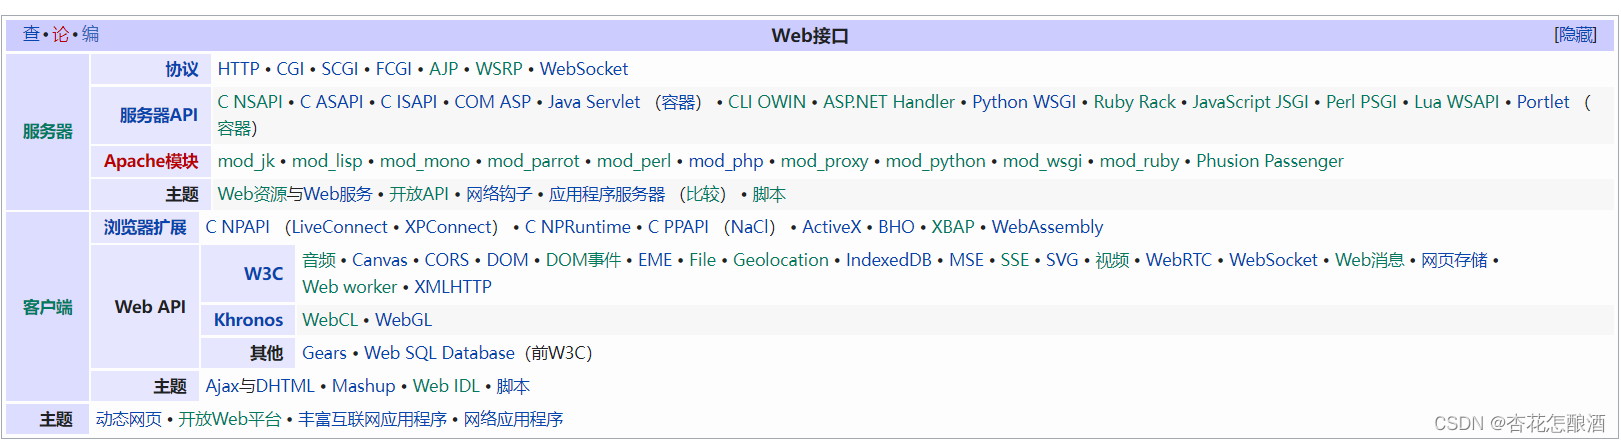Open the mod_wsgi link
The width and height of the screenshot is (1621, 442).
pyautogui.click(x=1043, y=161)
